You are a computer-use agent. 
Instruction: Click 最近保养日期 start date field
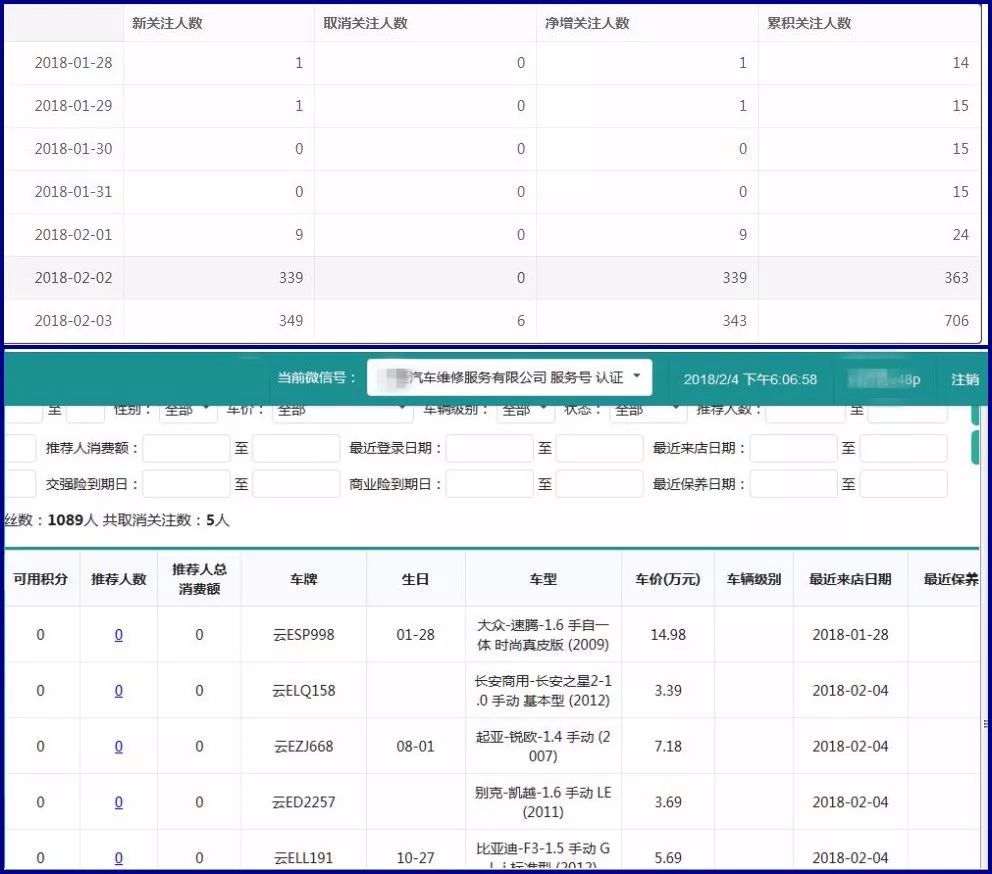click(x=793, y=484)
